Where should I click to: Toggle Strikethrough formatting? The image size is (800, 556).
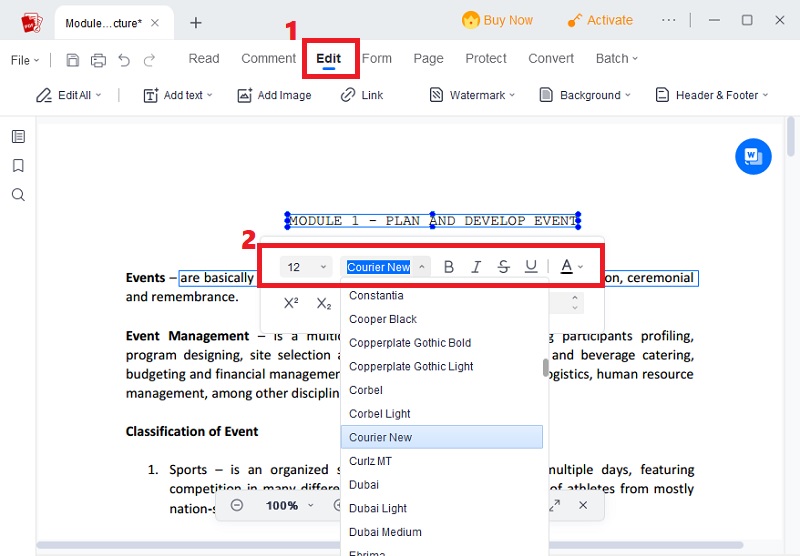(x=504, y=266)
